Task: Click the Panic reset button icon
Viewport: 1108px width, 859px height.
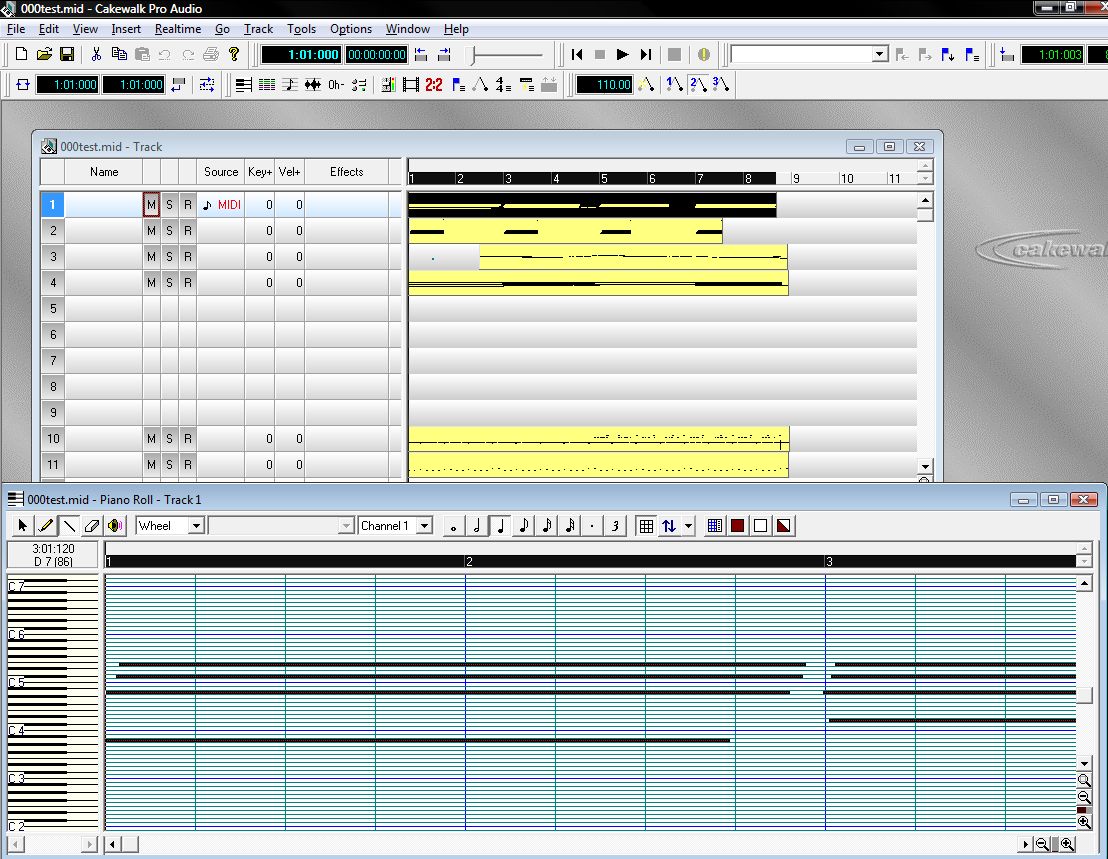Action: (703, 54)
